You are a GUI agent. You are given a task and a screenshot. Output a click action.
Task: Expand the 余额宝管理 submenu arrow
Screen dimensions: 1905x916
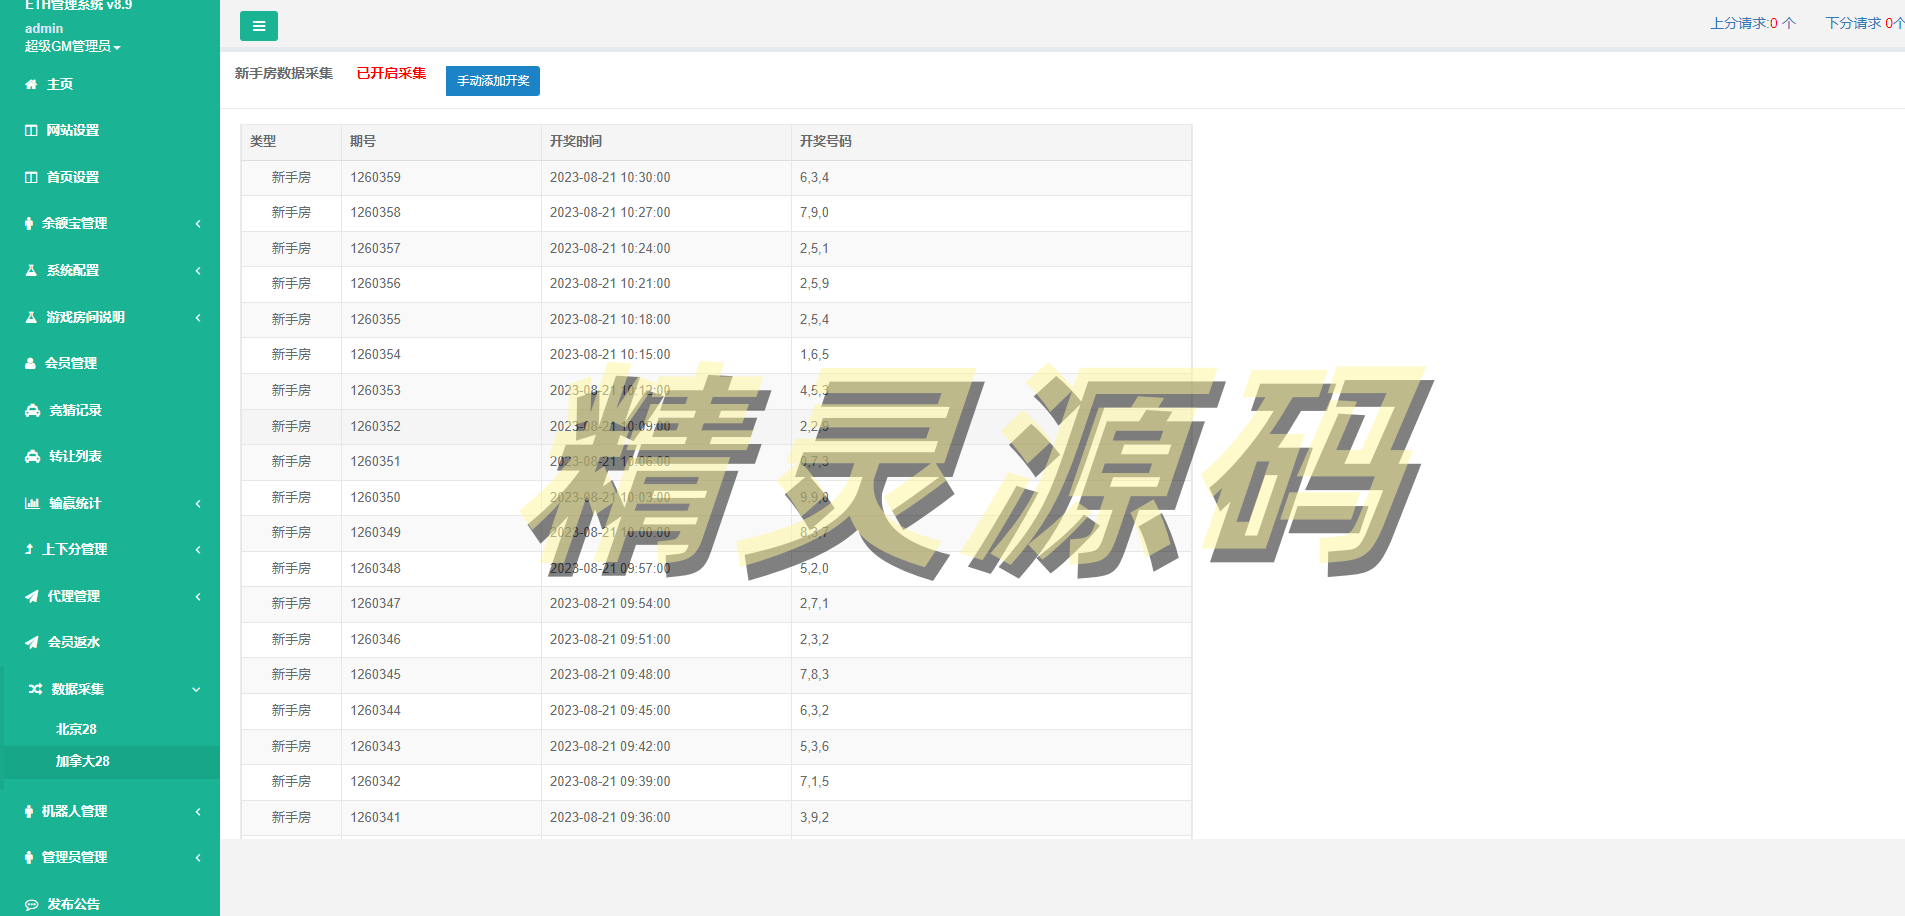click(198, 224)
